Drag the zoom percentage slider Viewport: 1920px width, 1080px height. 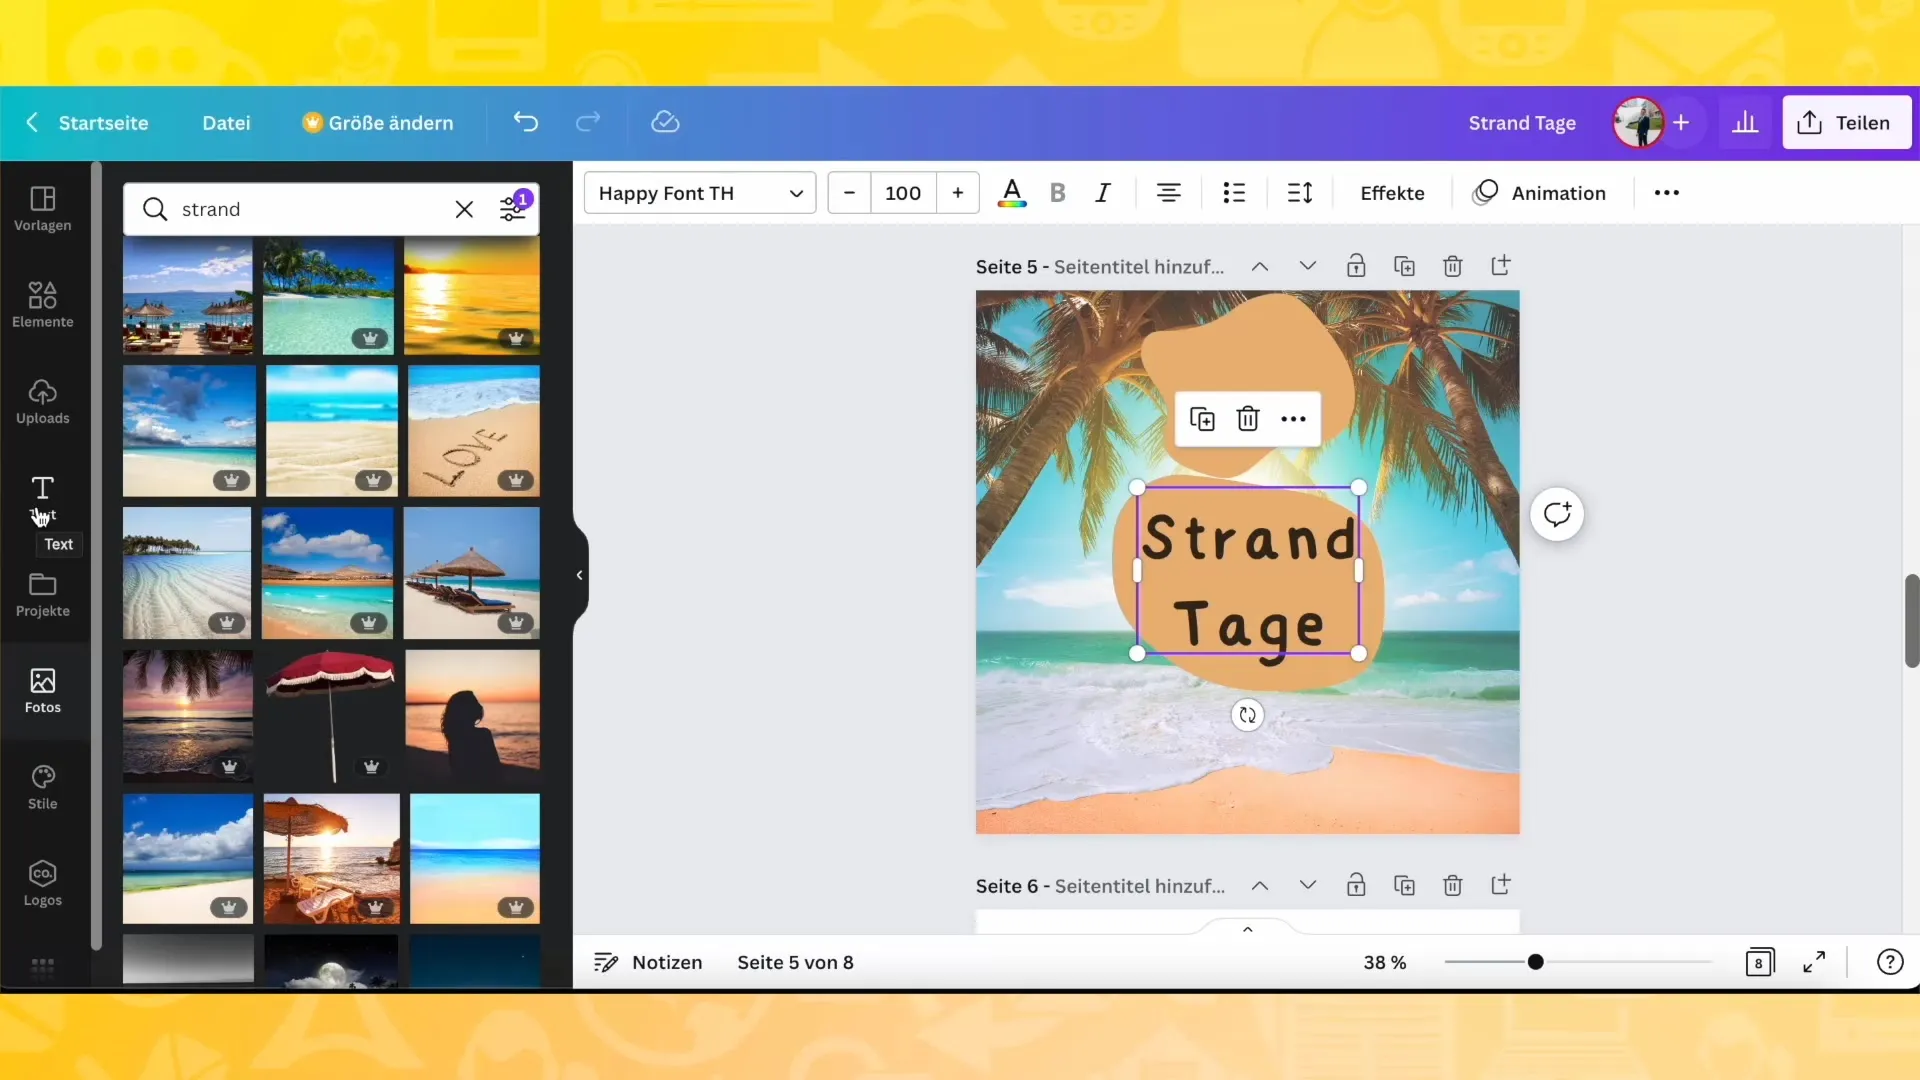tap(1535, 960)
